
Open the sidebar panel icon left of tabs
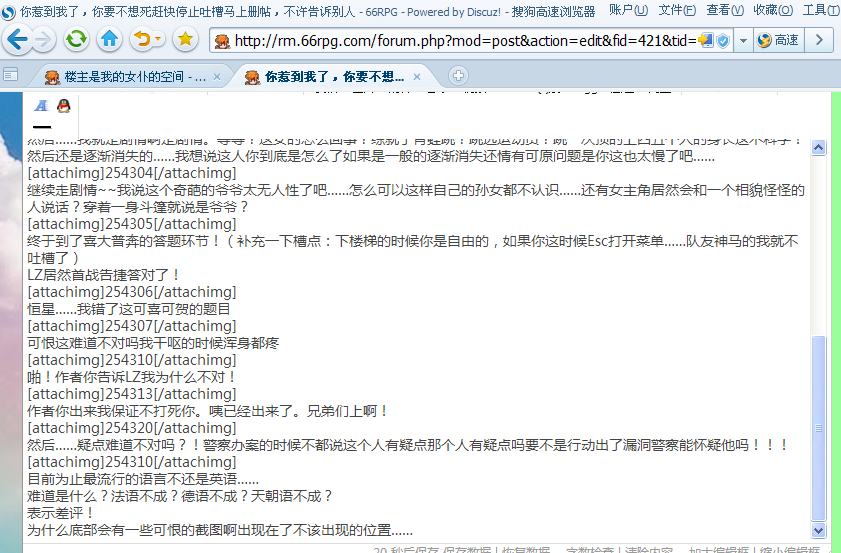pos(11,75)
